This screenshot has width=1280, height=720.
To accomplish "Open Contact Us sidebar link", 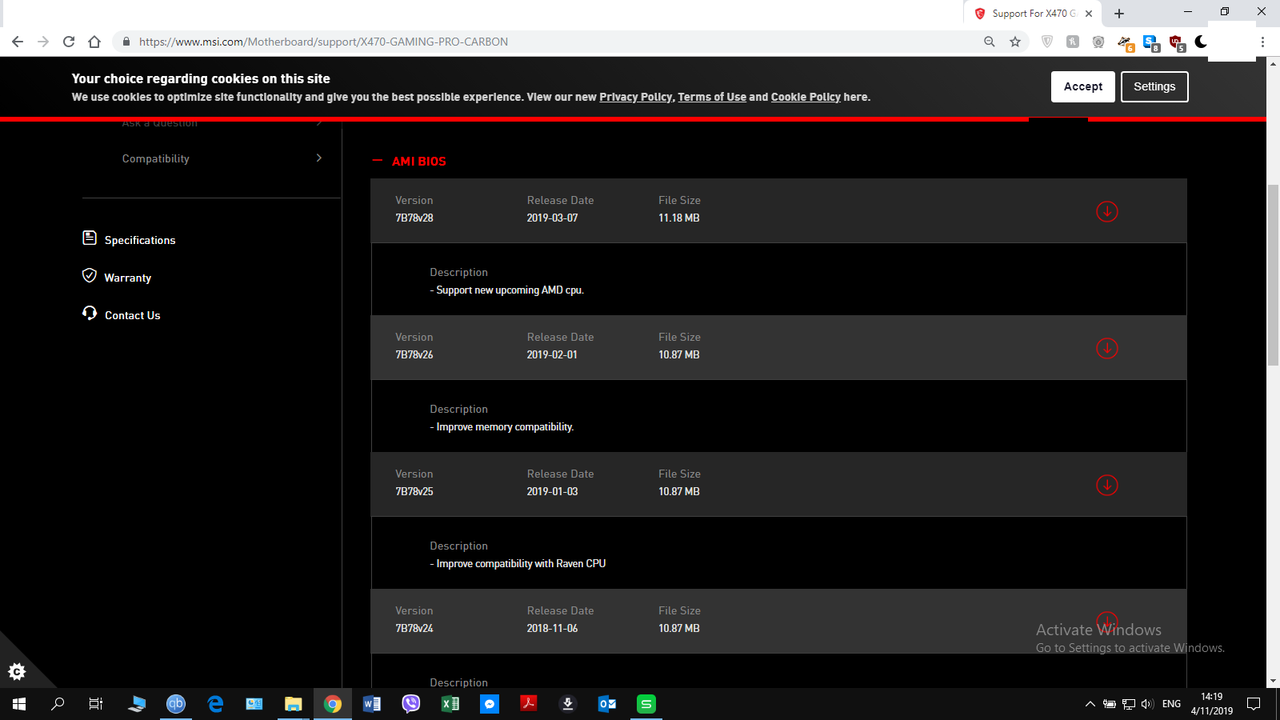I will click(x=132, y=315).
